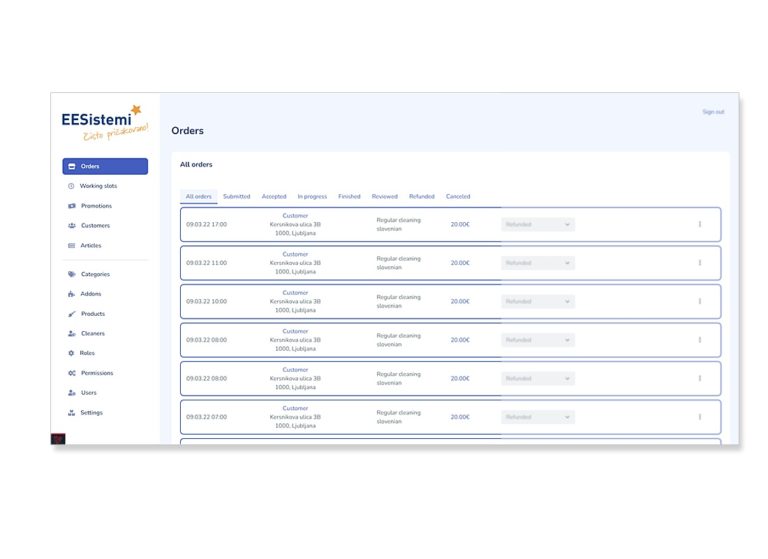768x559 pixels.
Task: Click the date 09.03.22 10:00
Action: (x=207, y=301)
